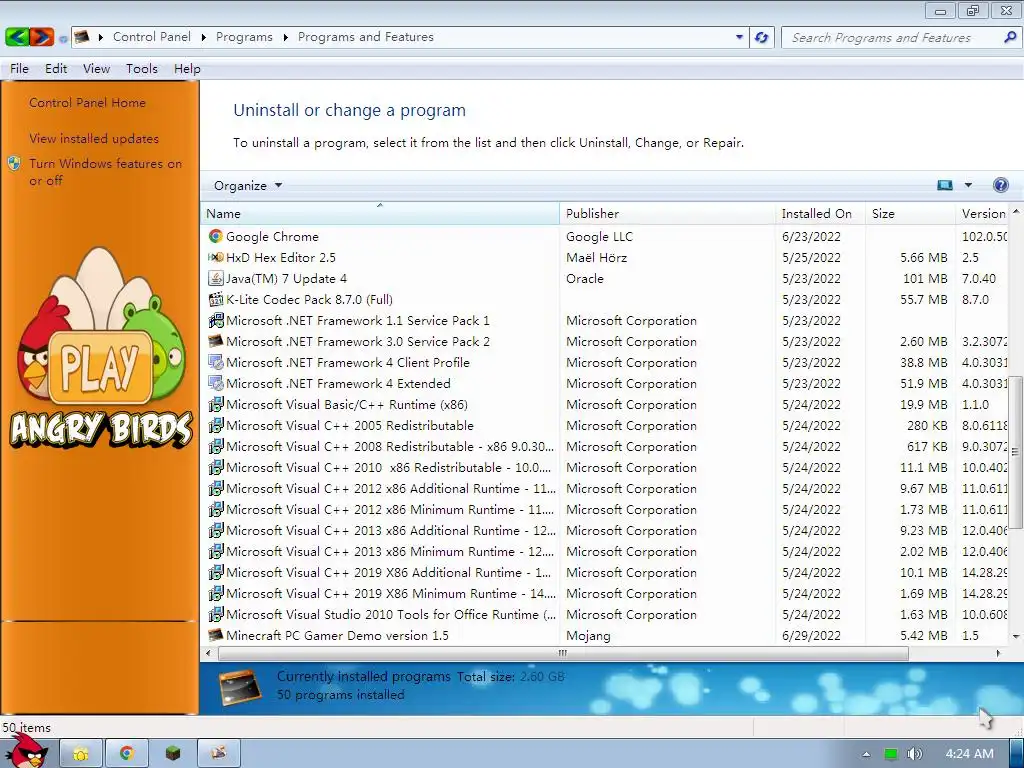The image size is (1024, 768).
Task: Select .NET Framework 3.0 Service Pack 2 icon
Action: point(216,341)
